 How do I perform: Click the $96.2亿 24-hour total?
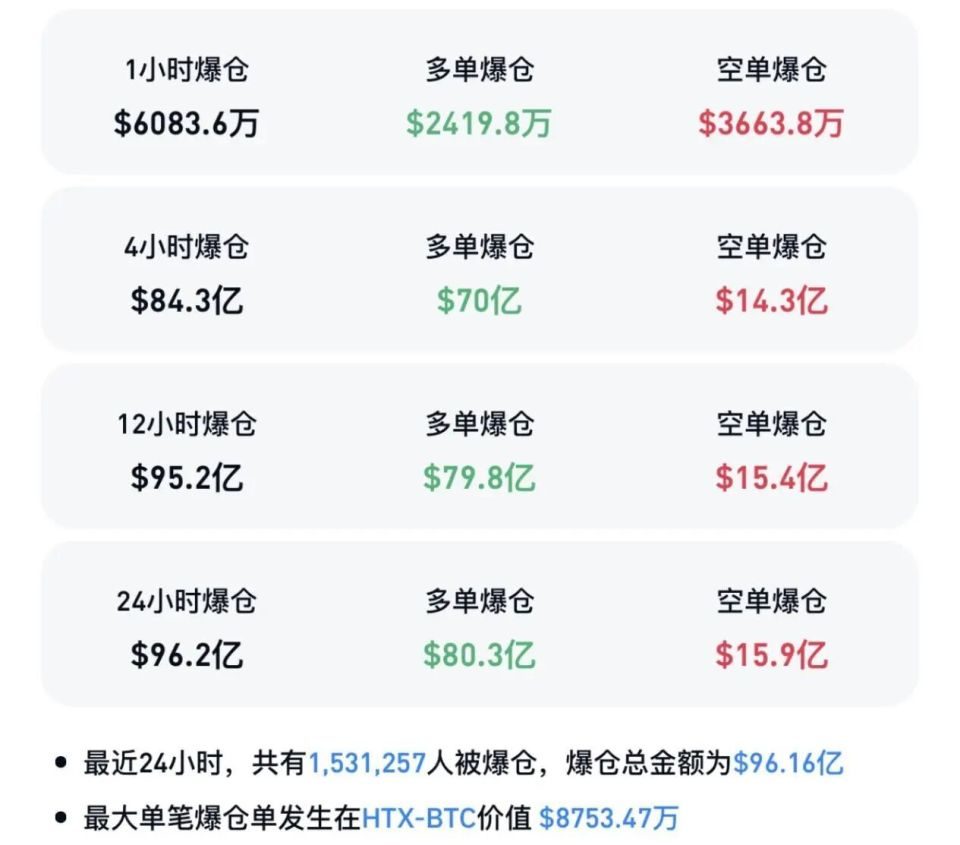186,656
